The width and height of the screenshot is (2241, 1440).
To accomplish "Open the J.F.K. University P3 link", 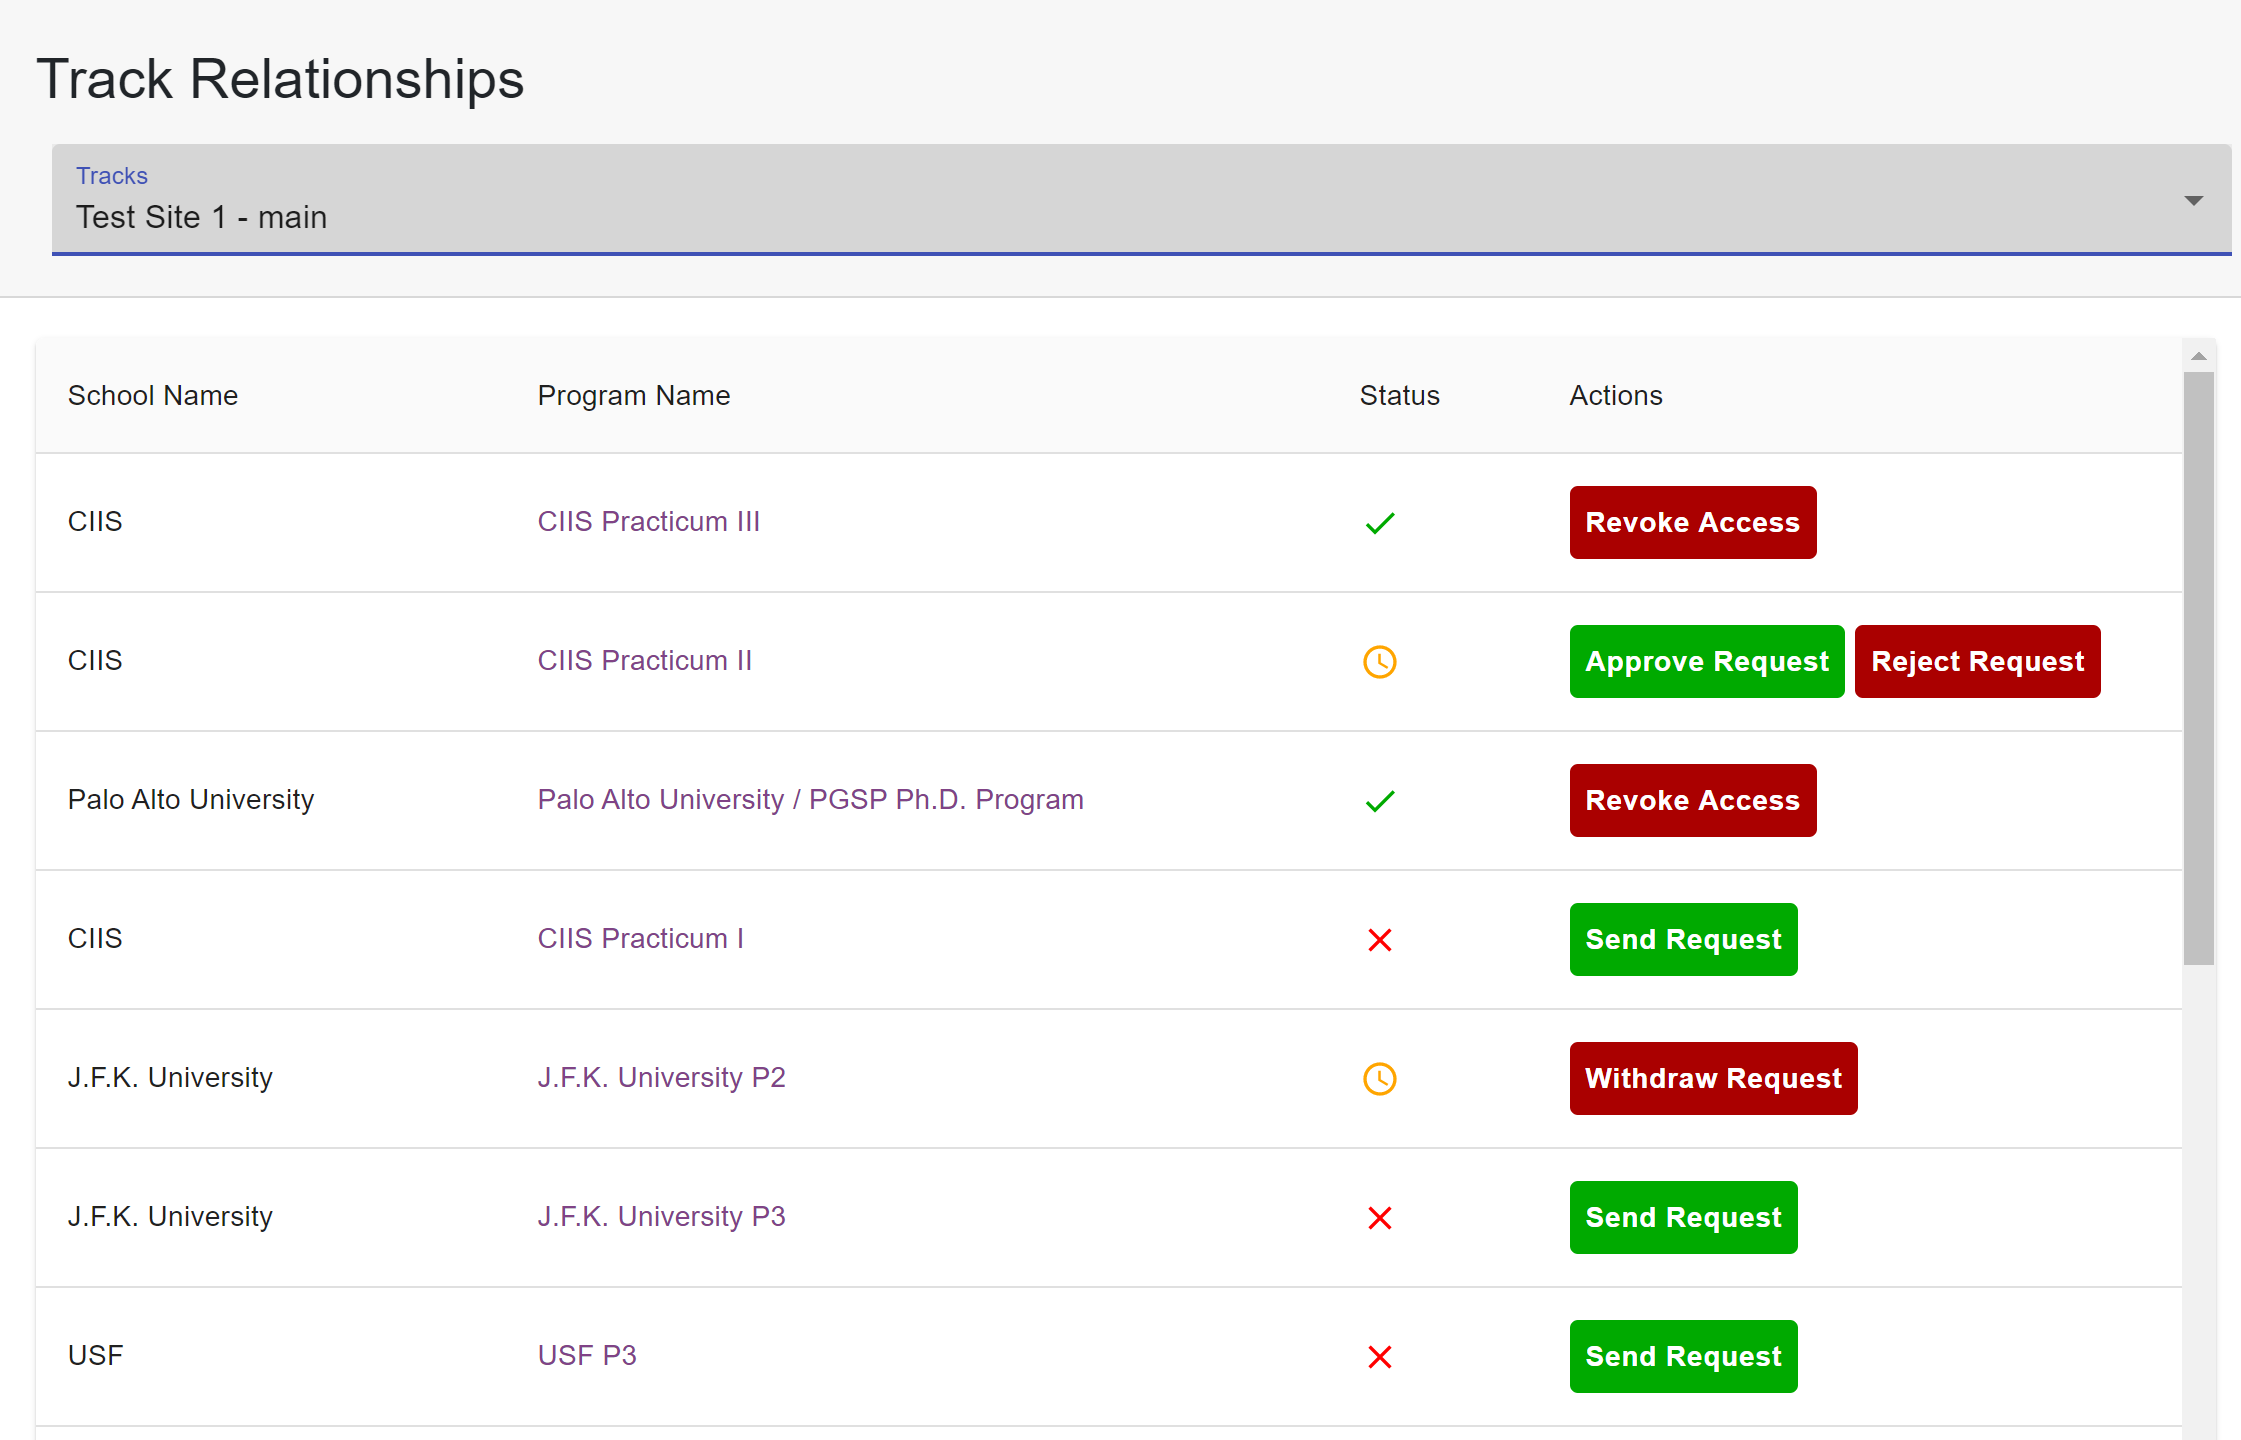I will [662, 1217].
